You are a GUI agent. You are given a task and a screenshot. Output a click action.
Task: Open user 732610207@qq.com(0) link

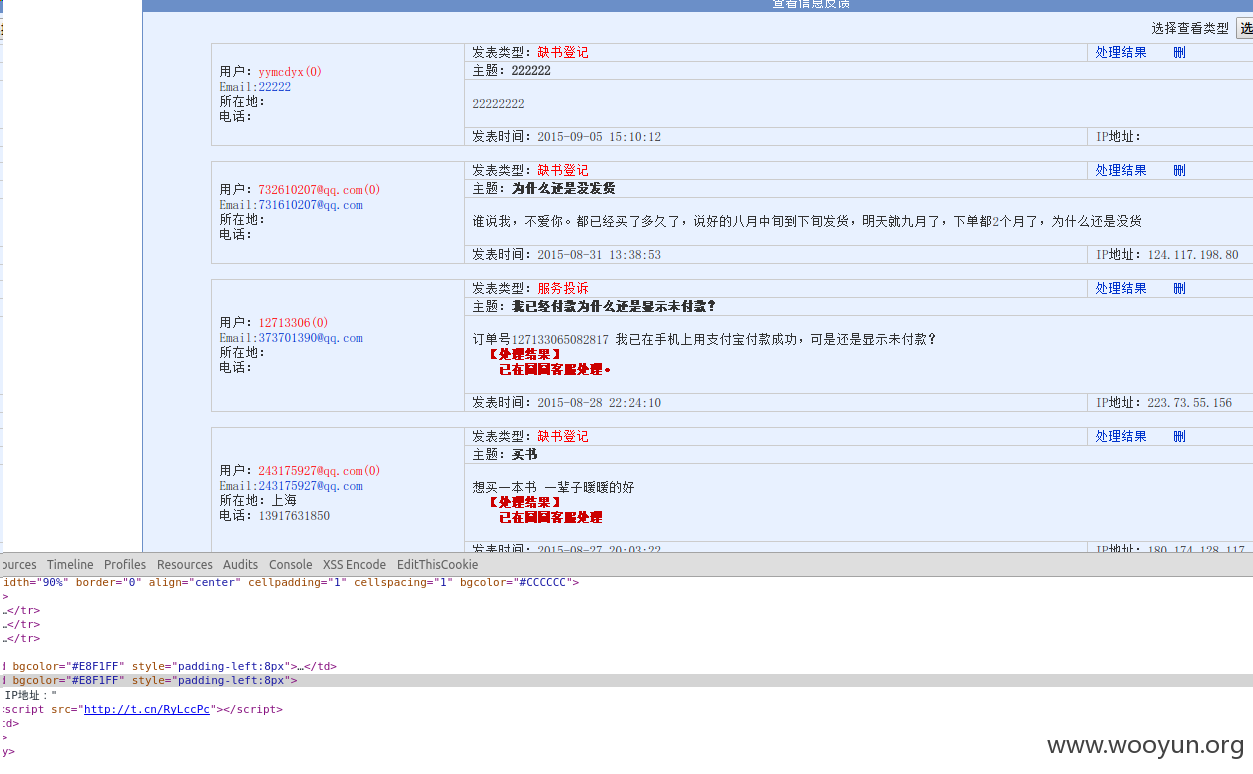point(319,190)
